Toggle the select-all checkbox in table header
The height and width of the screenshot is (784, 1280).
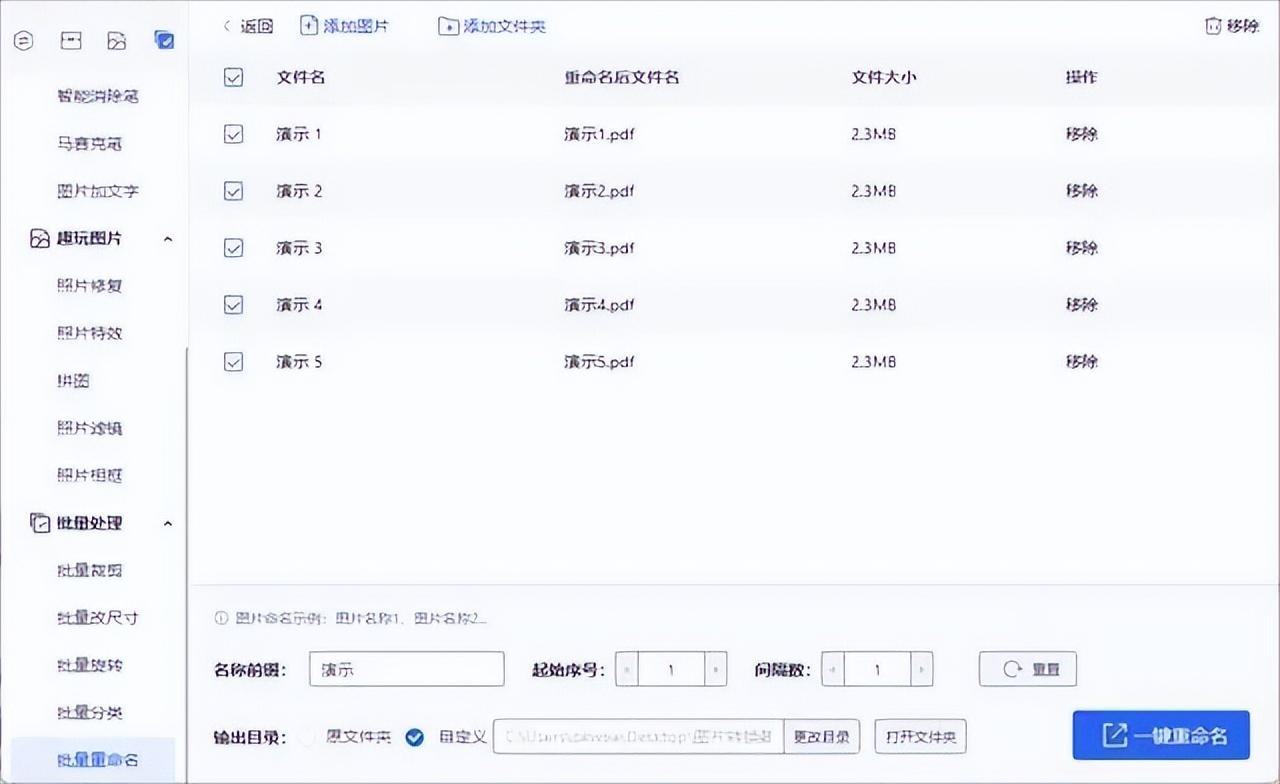click(233, 77)
